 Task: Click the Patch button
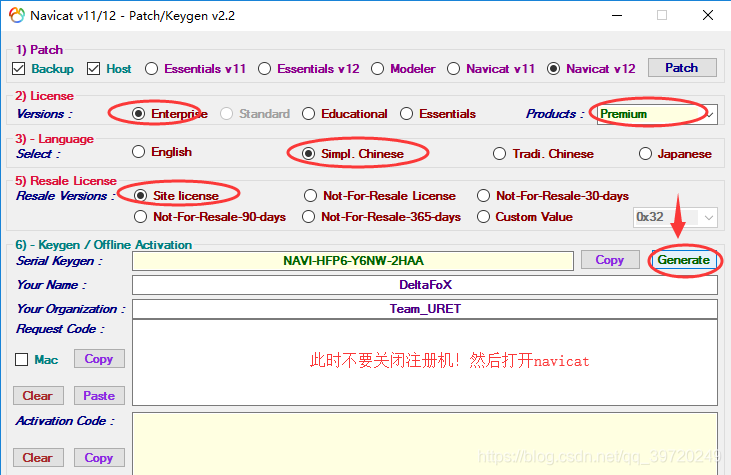(x=682, y=68)
